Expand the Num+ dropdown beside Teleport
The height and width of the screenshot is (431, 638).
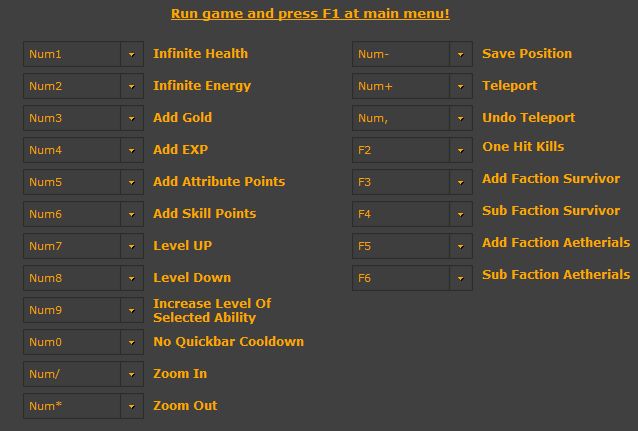460,87
